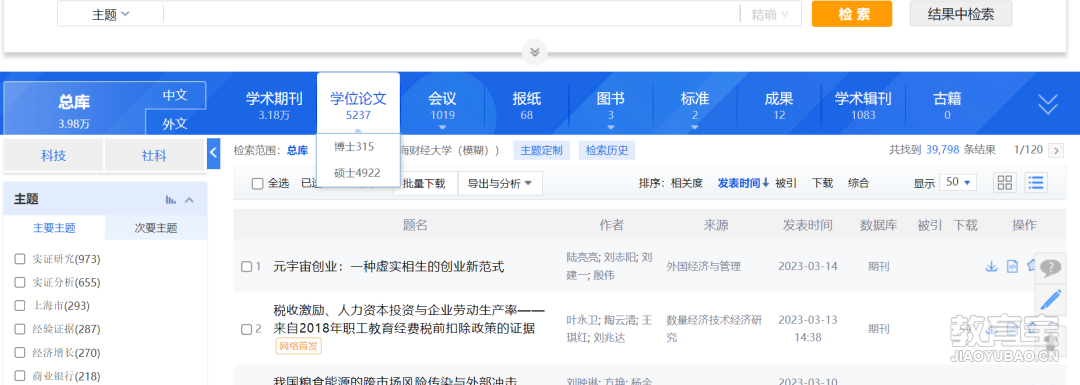Switch to grid thumbnail view icon
This screenshot has height=385, width=1080.
click(1005, 183)
